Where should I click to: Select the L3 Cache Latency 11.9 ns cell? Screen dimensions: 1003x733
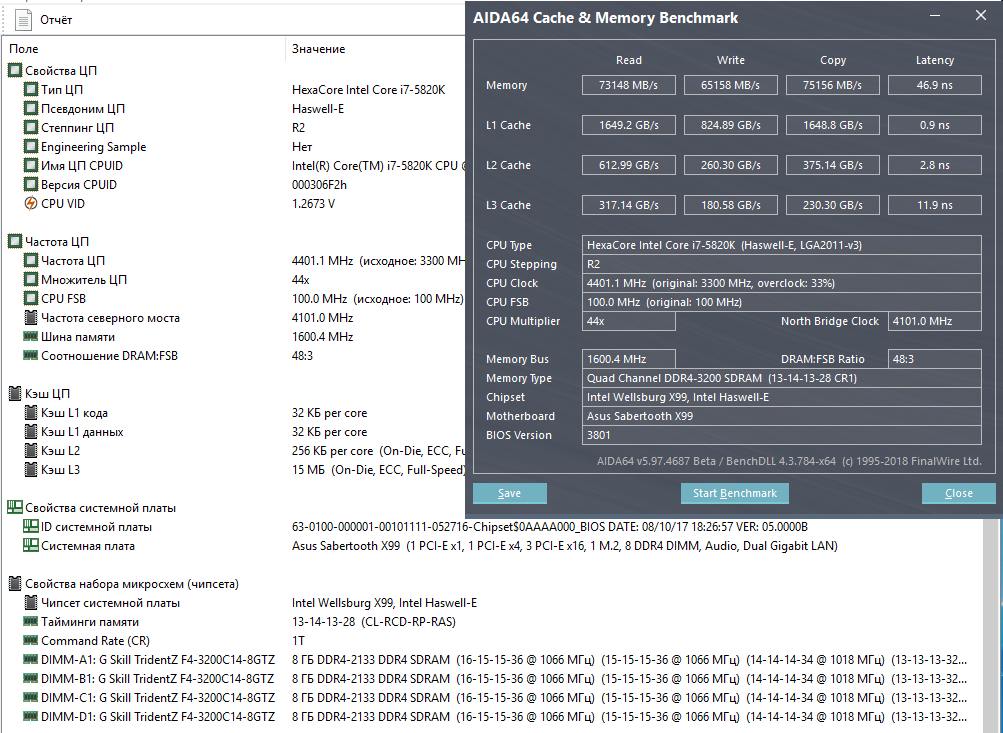click(935, 205)
